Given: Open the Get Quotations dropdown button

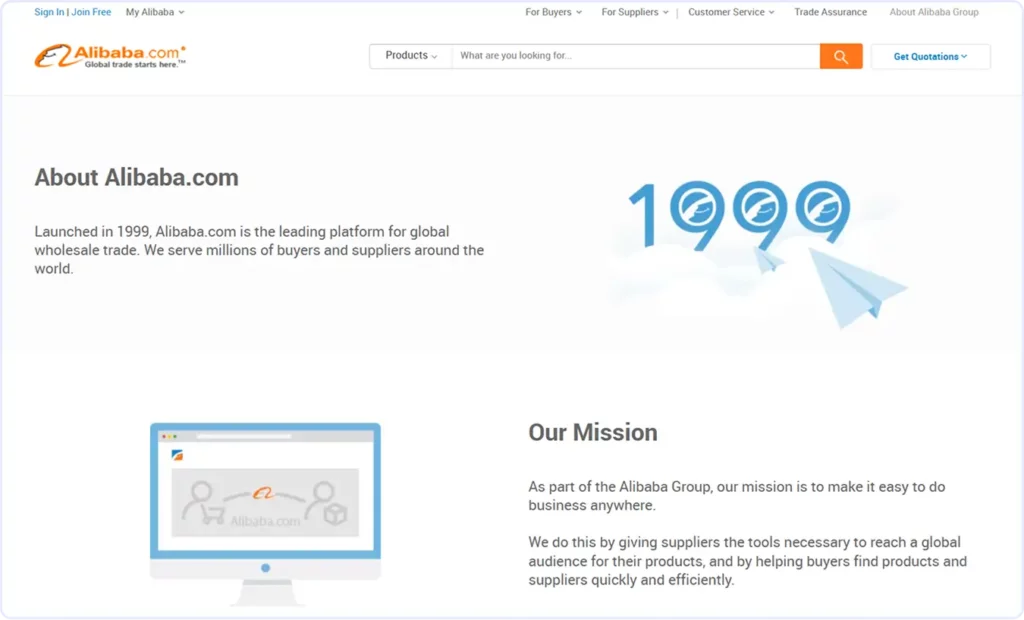Looking at the screenshot, I should tap(930, 56).
